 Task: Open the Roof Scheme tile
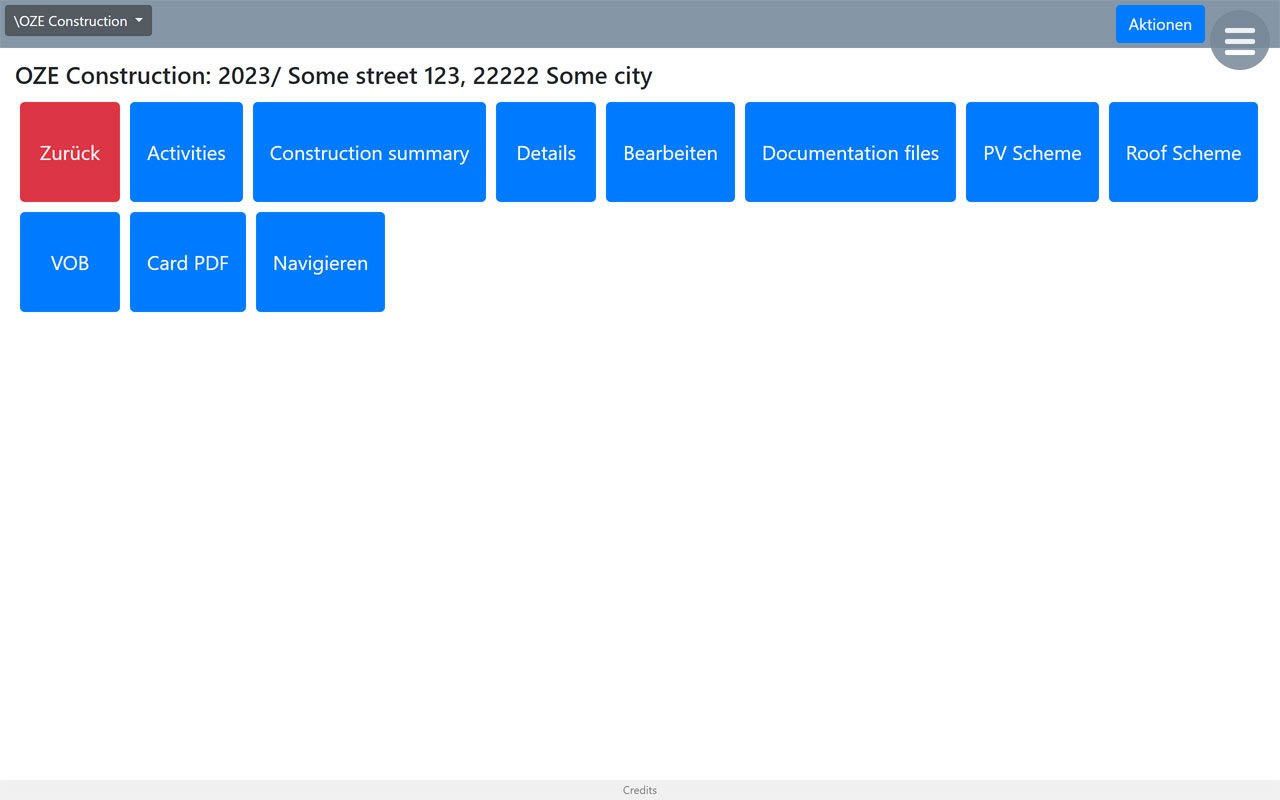pos(1183,152)
